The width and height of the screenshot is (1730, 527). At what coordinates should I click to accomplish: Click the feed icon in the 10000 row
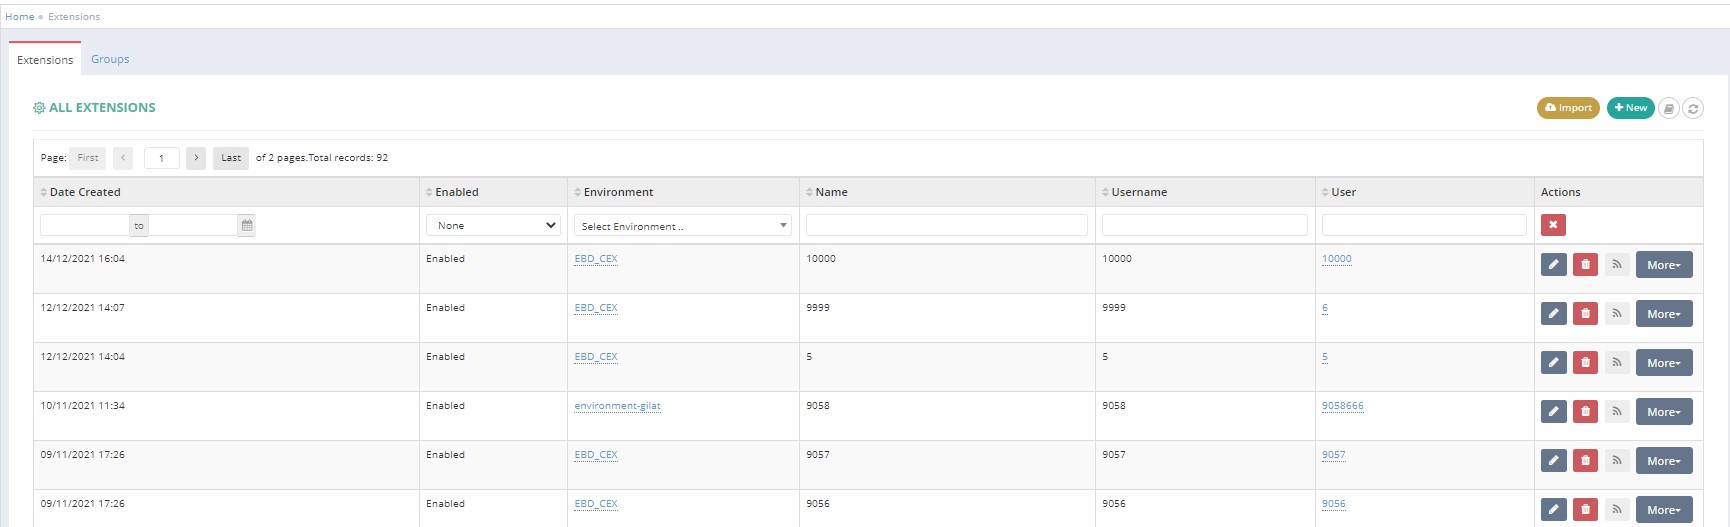(x=1617, y=265)
